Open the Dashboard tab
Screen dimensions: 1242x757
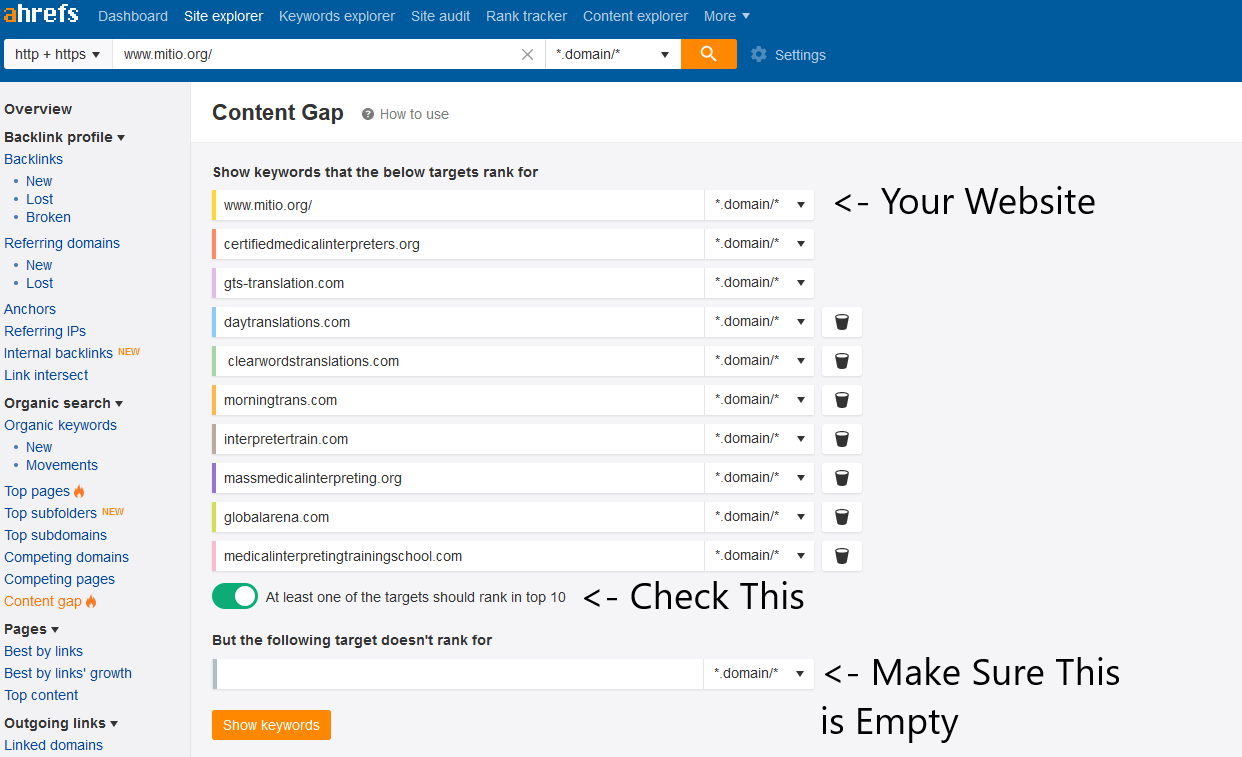133,16
